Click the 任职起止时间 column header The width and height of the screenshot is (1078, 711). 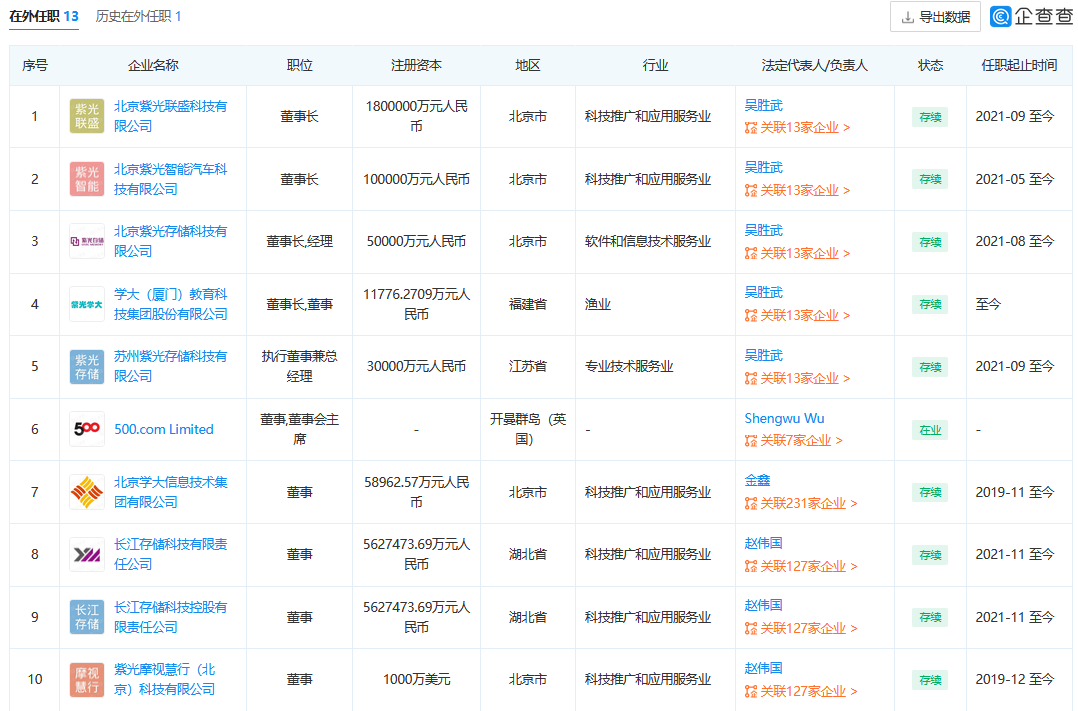[x=1019, y=65]
